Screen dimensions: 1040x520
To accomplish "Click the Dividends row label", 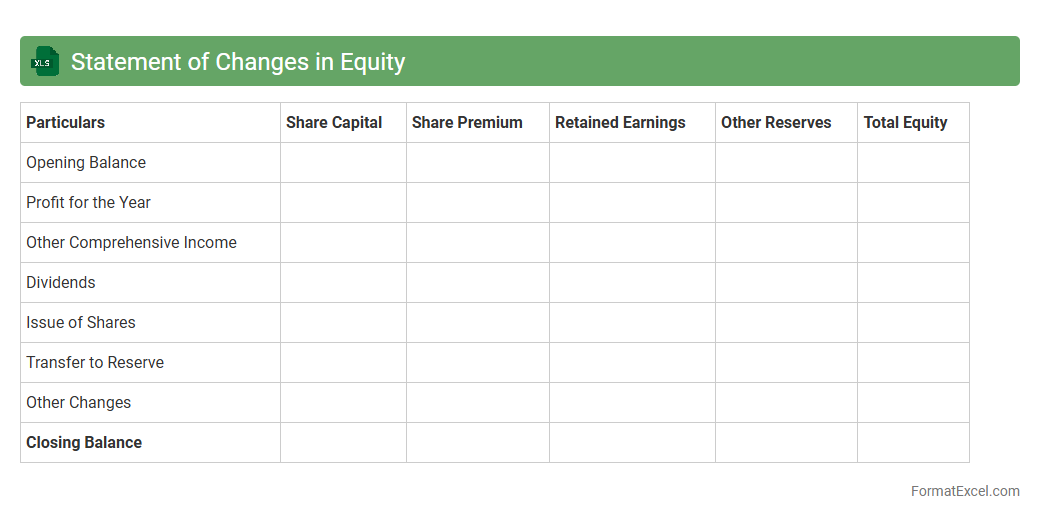I will (x=61, y=282).
